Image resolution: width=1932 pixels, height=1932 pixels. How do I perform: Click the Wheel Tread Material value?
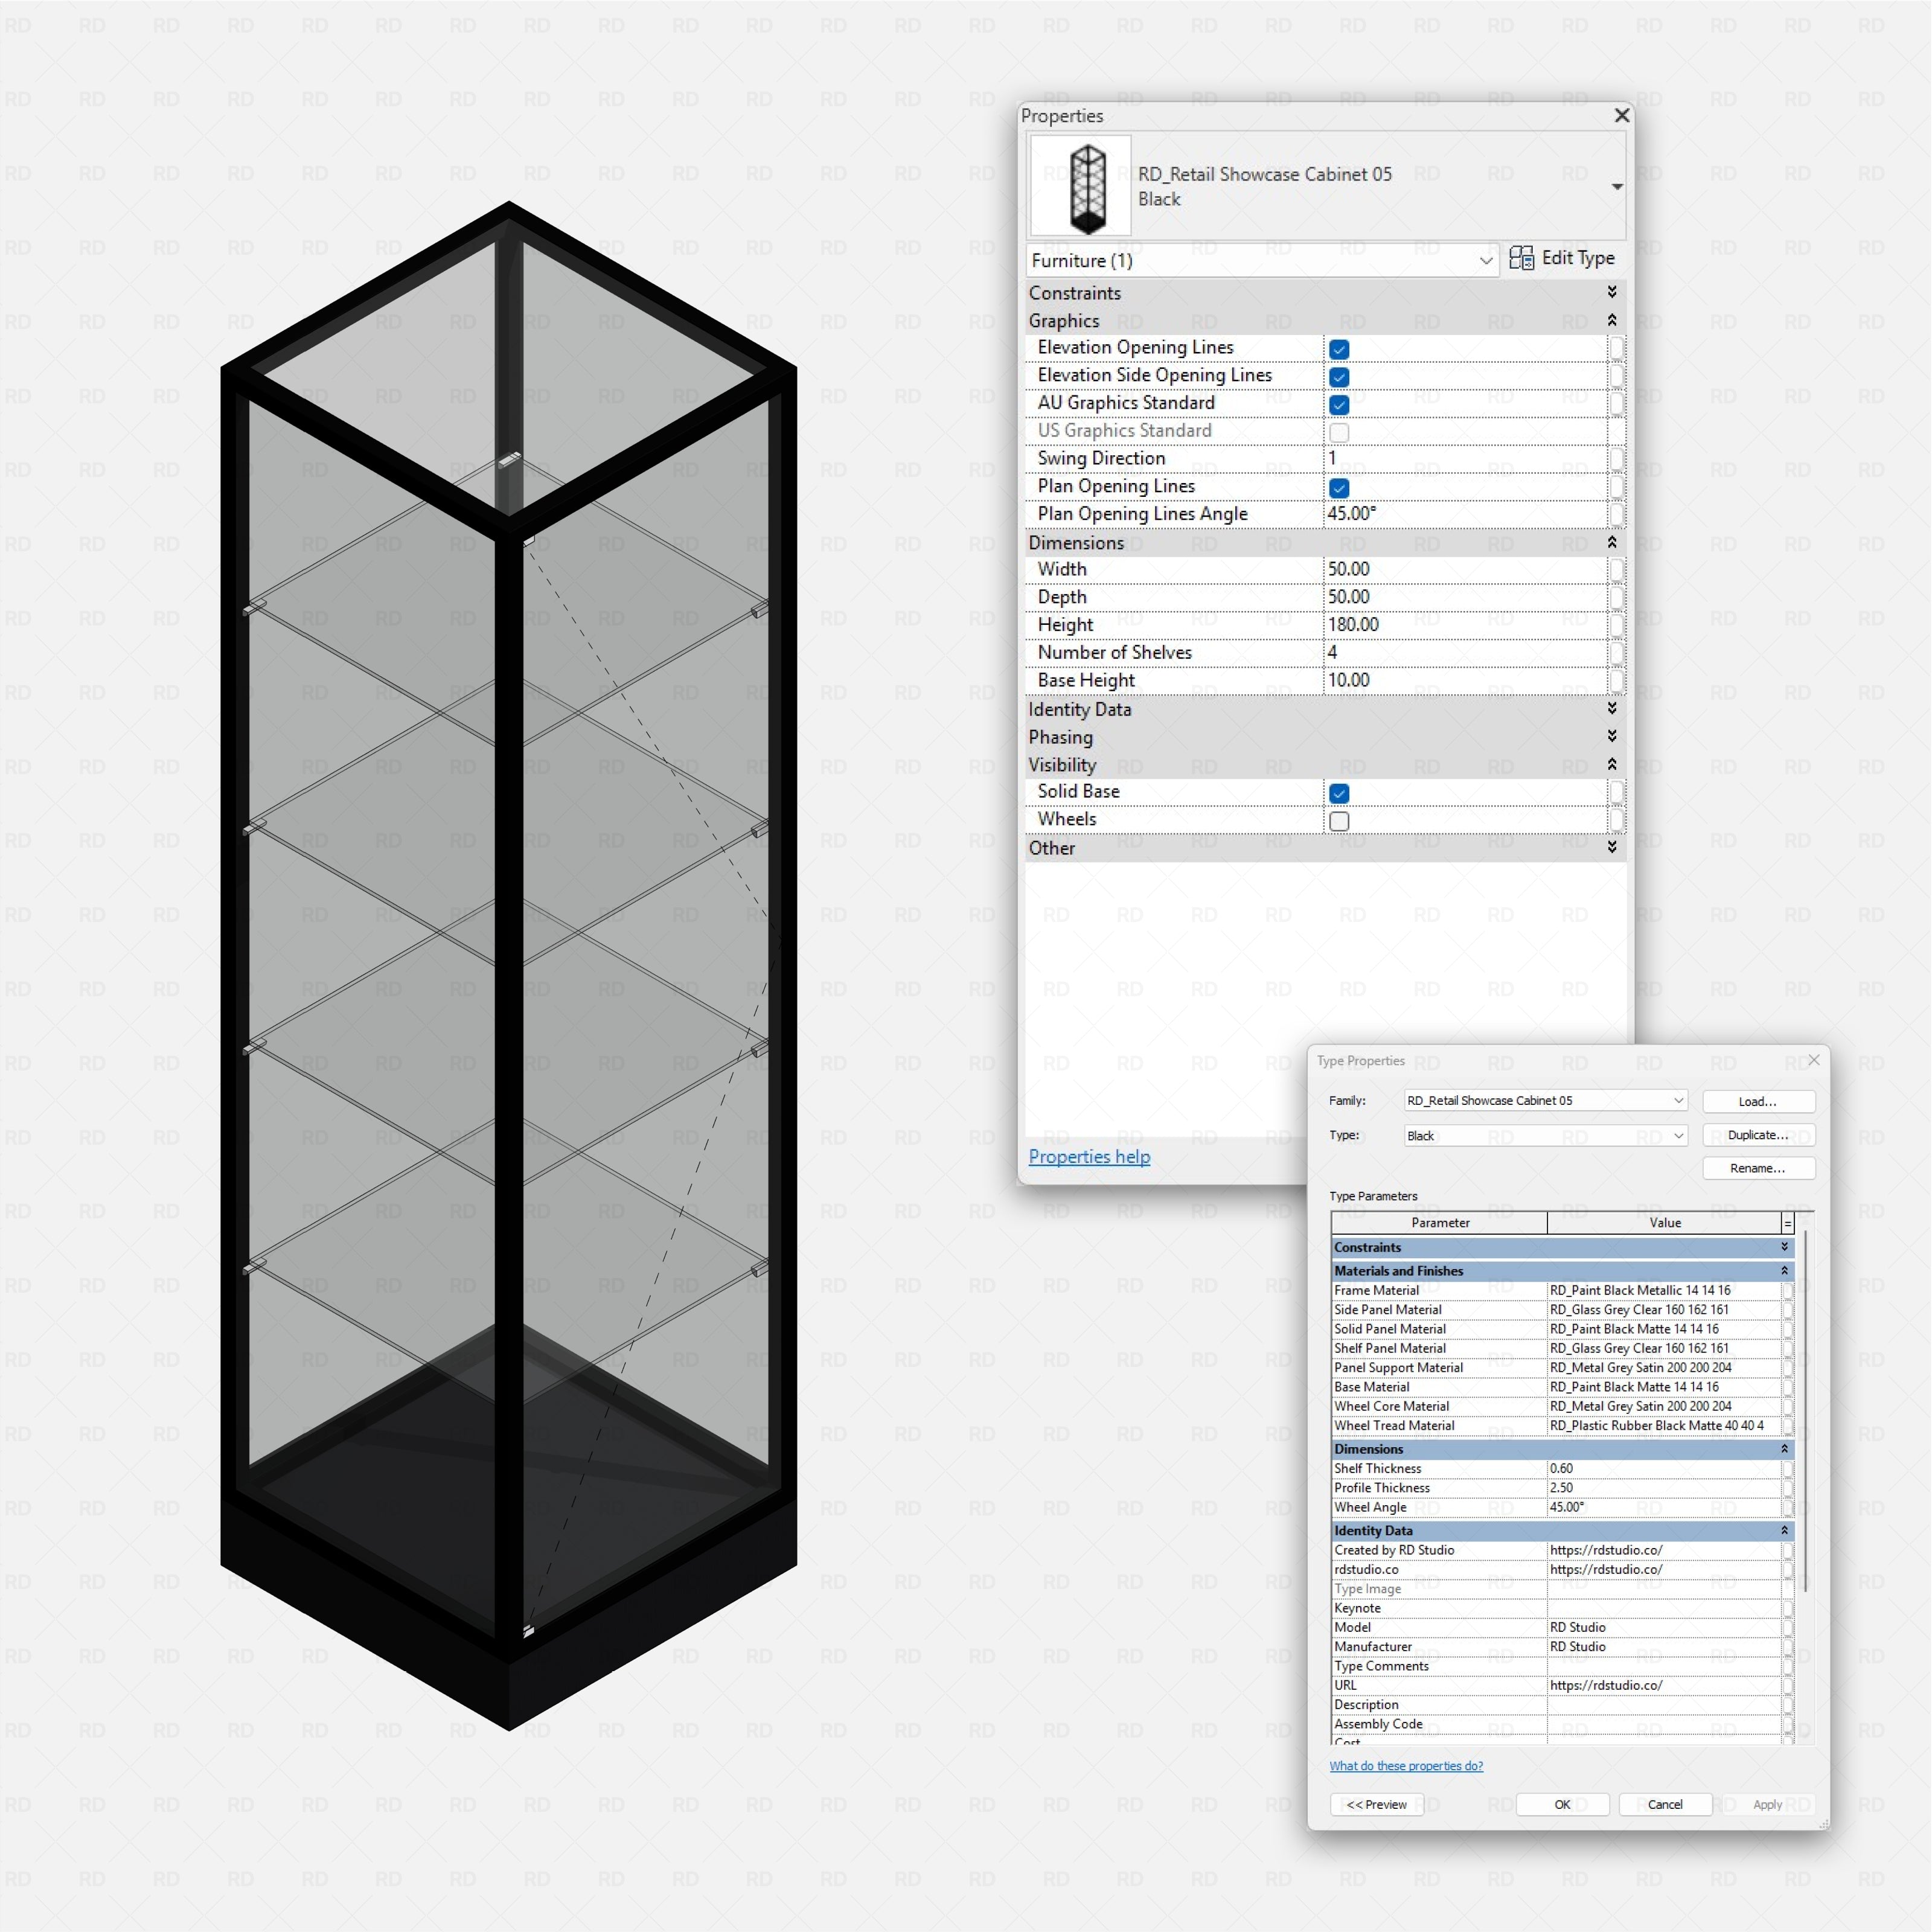tap(1664, 1425)
